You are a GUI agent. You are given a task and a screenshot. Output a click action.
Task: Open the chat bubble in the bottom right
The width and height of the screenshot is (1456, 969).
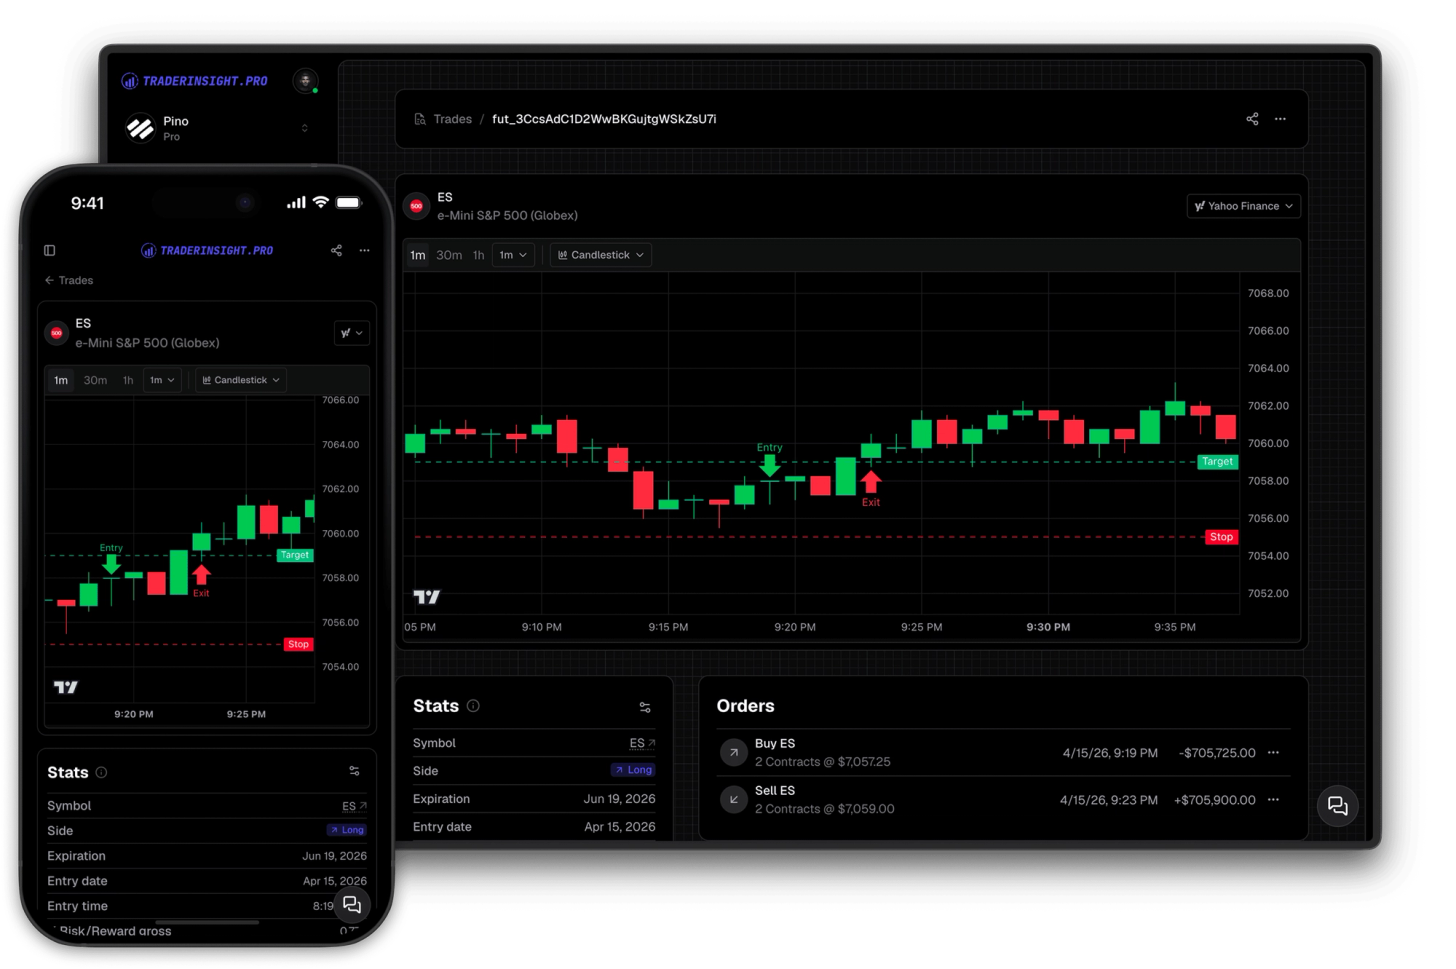pyautogui.click(x=1337, y=806)
